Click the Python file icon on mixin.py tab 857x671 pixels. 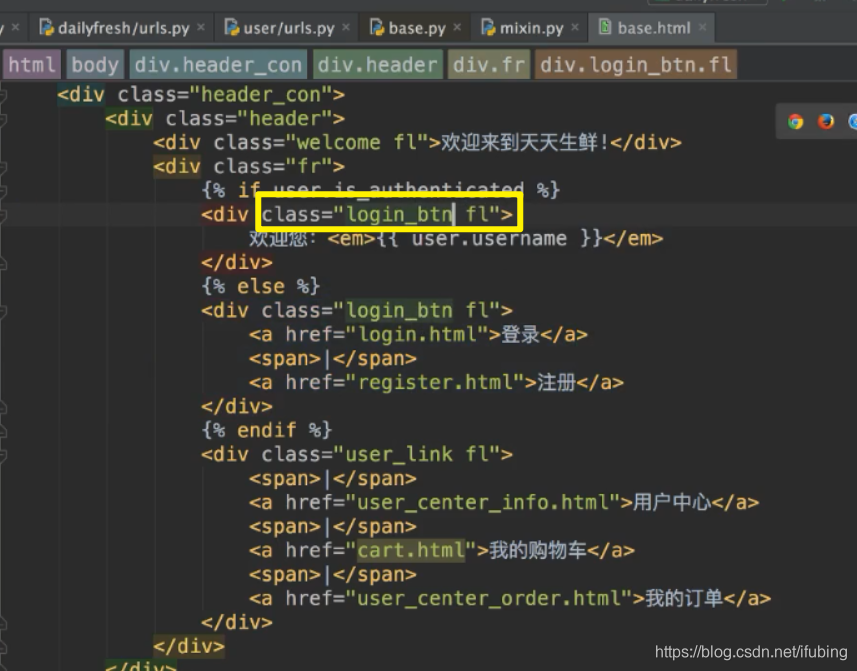[x=489, y=27]
